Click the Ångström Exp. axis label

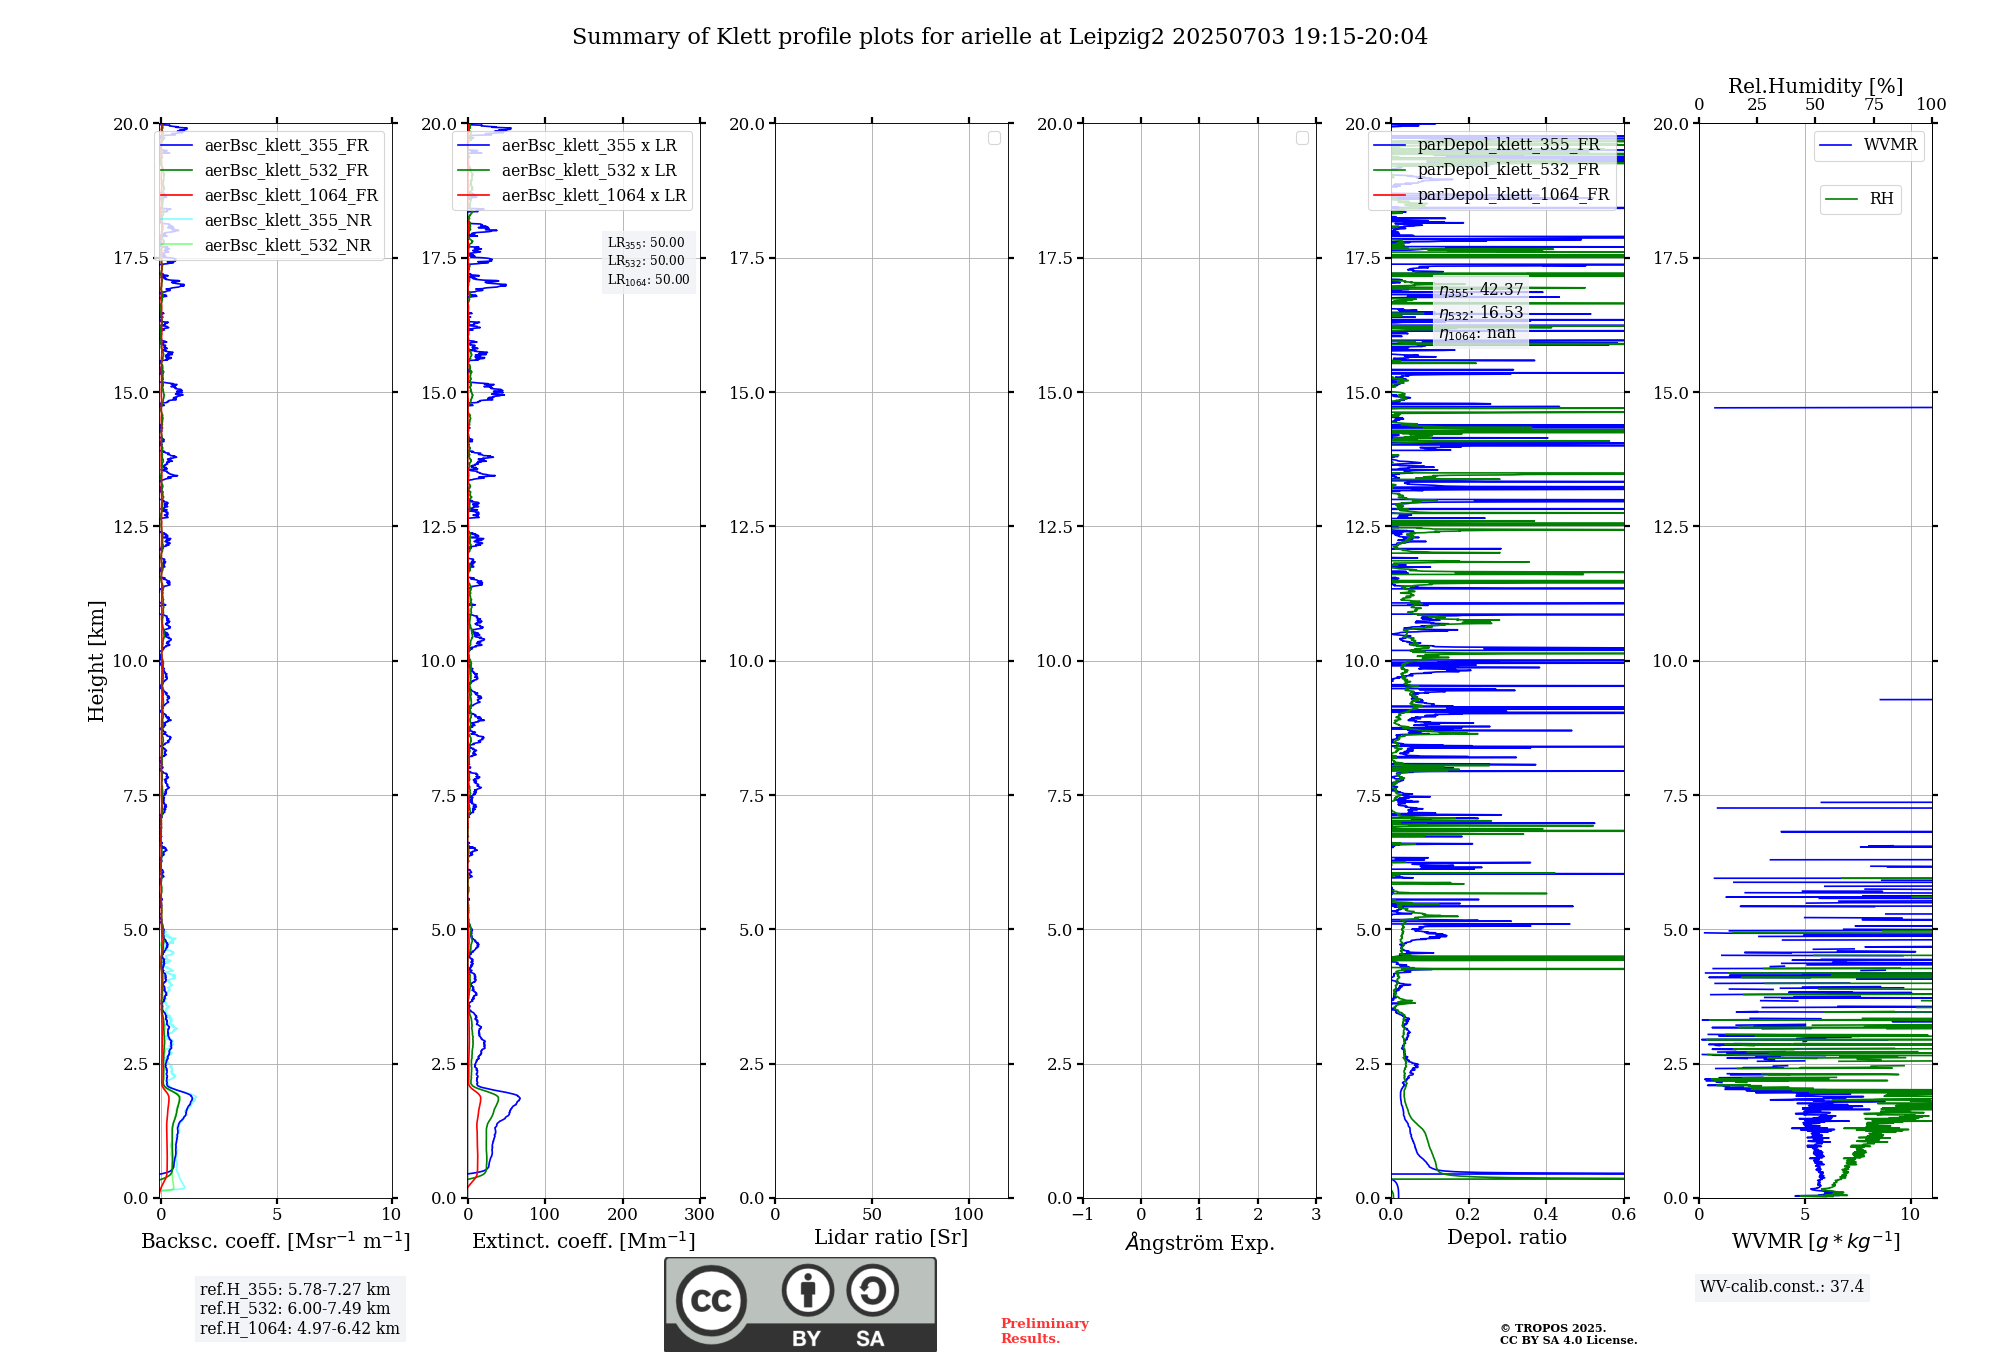tap(1200, 1241)
